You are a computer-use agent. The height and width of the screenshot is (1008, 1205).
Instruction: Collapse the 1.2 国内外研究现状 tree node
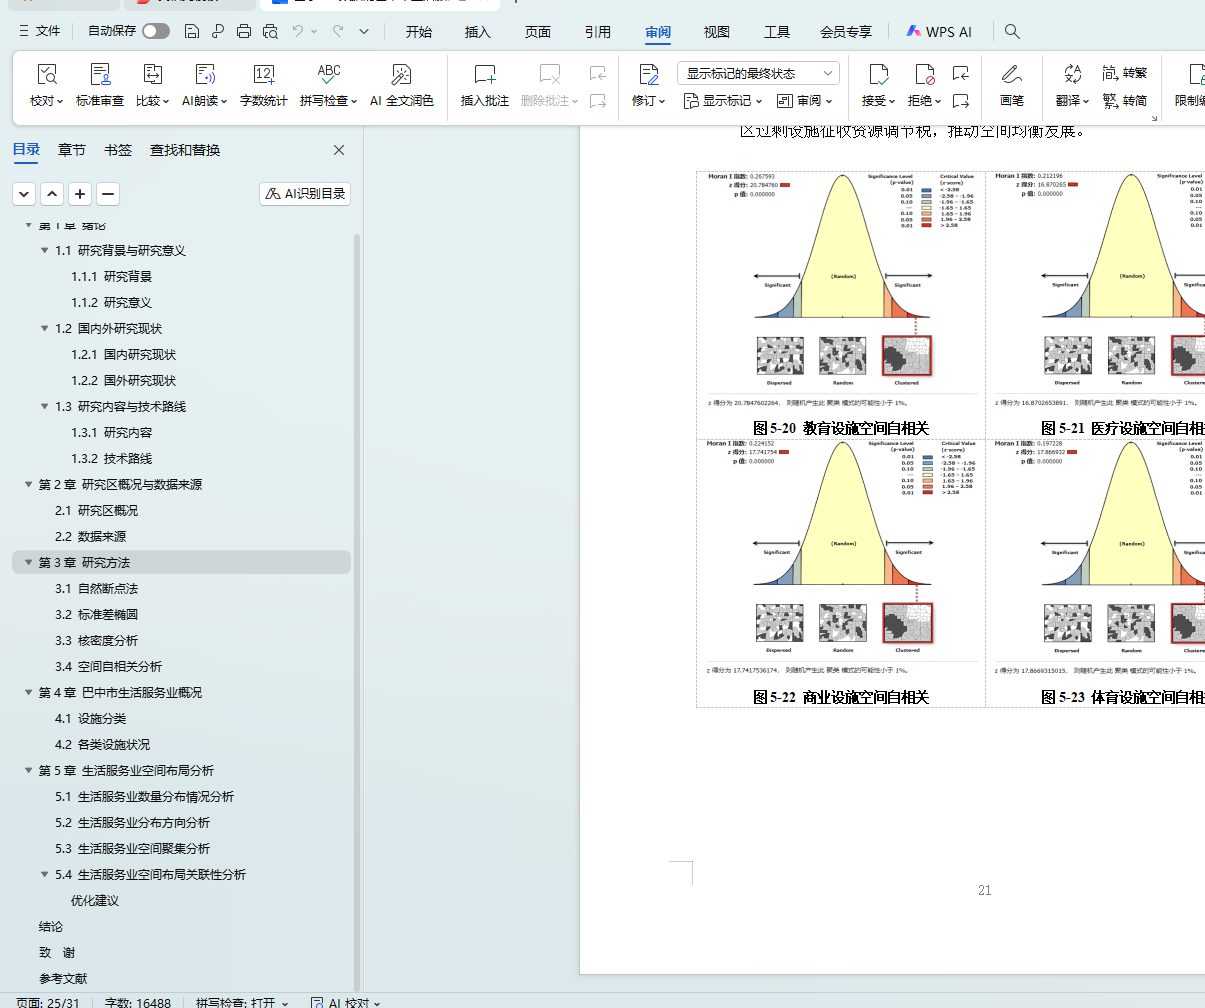[45, 329]
